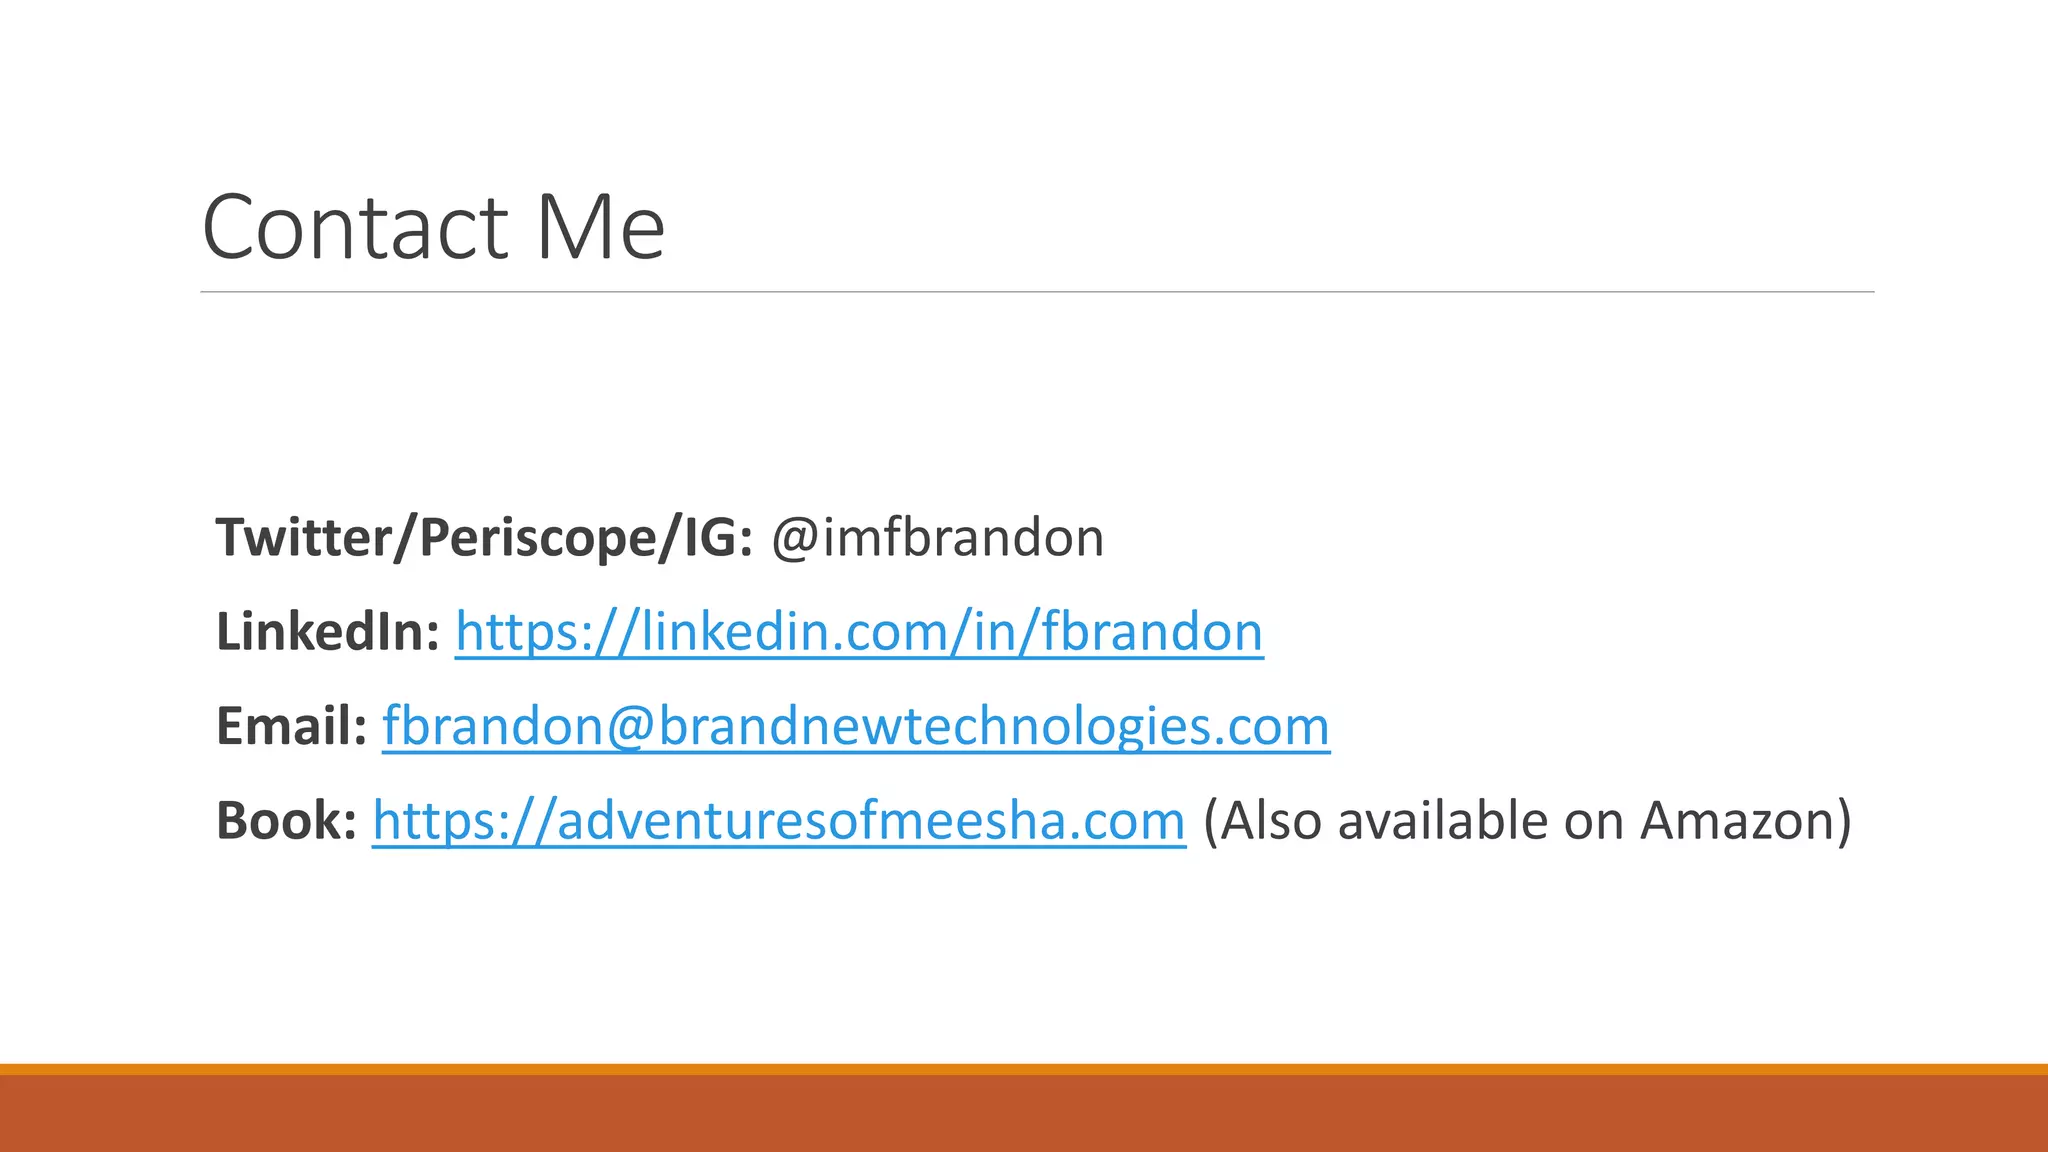This screenshot has height=1152, width=2048.
Task: Click the bold 'LinkedIn:' label
Action: tap(328, 632)
